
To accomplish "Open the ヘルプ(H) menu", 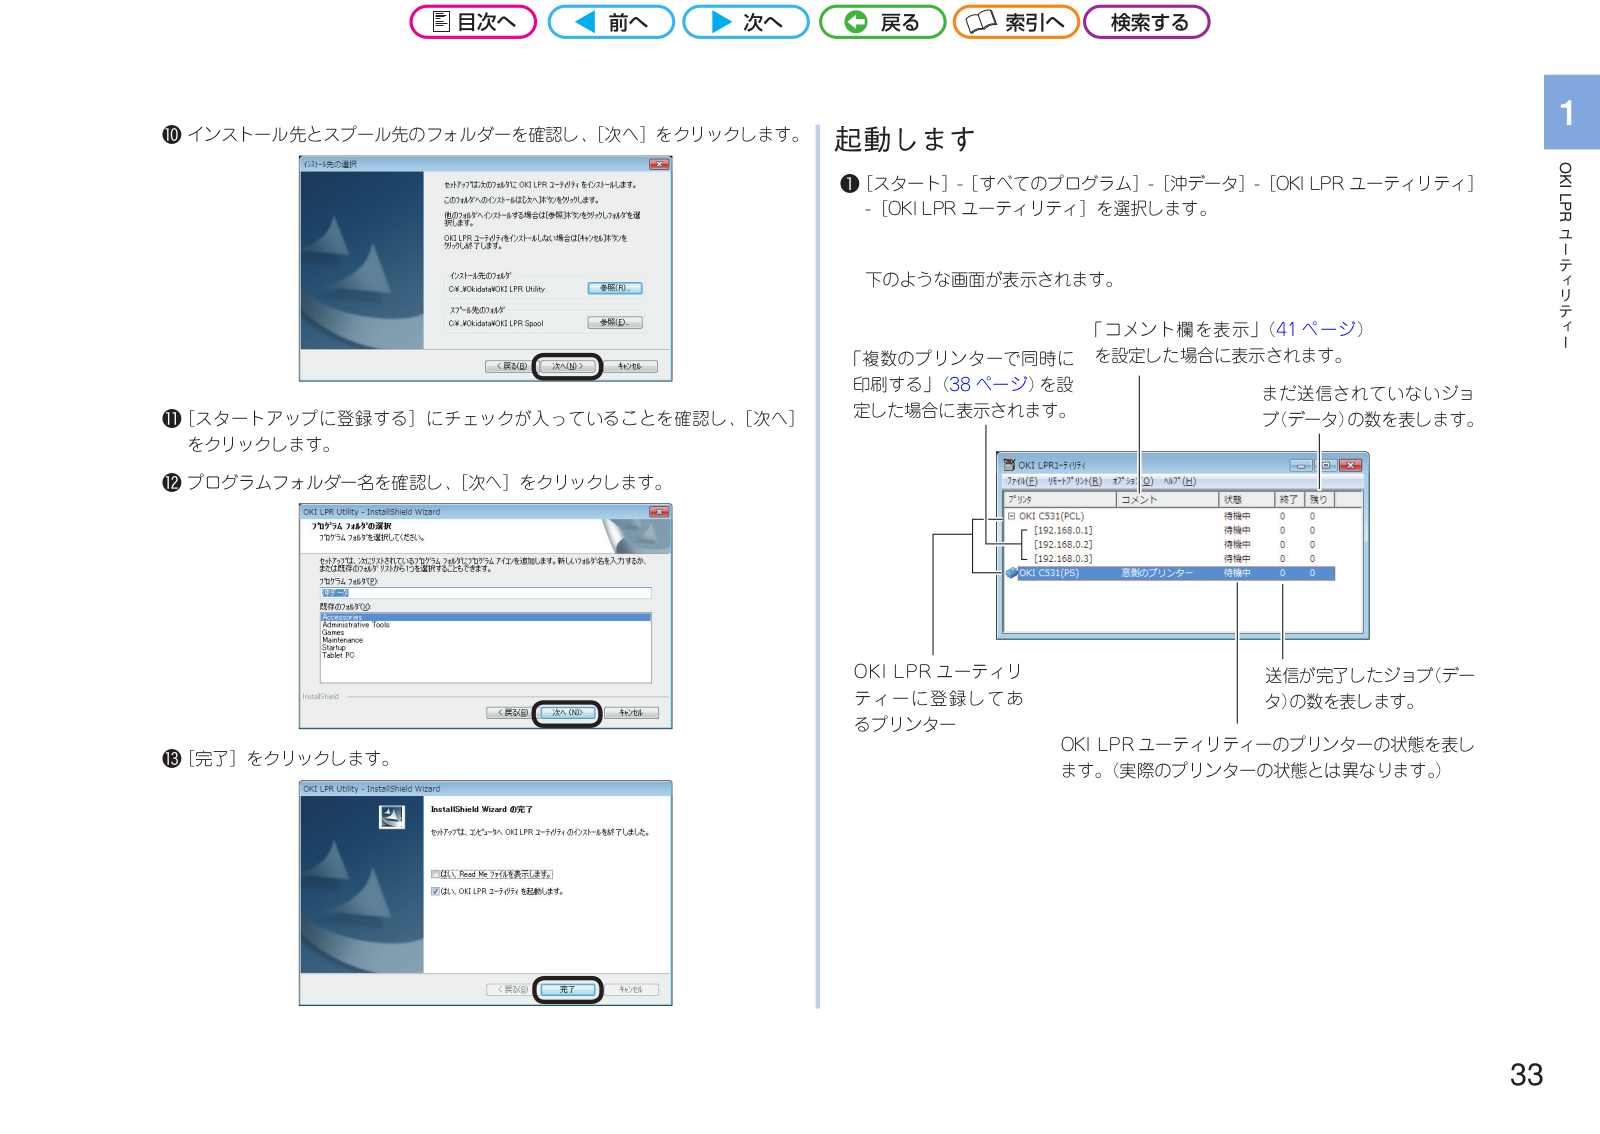I will (x=1179, y=481).
